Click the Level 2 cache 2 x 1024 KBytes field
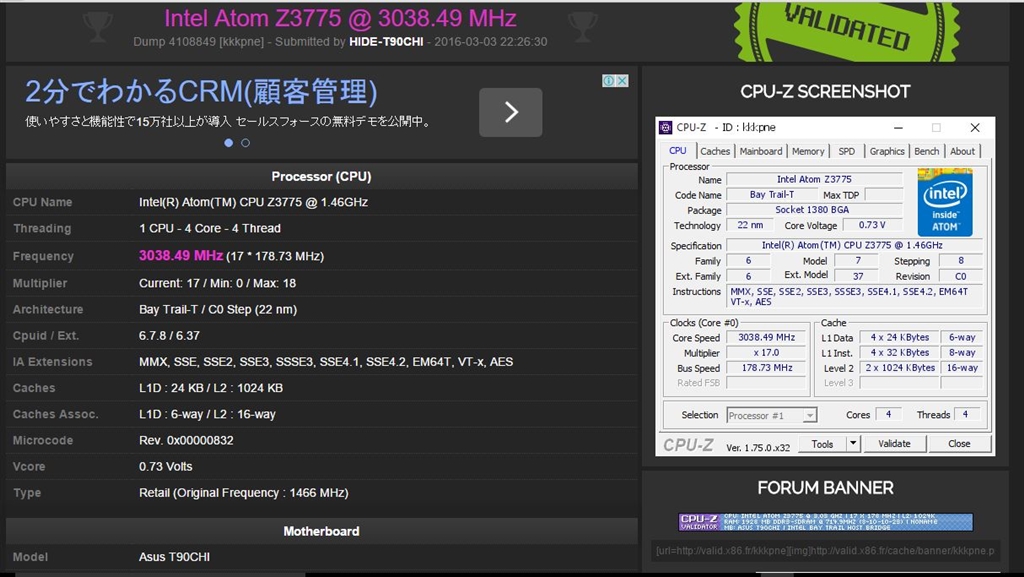This screenshot has height=577, width=1024. [899, 368]
